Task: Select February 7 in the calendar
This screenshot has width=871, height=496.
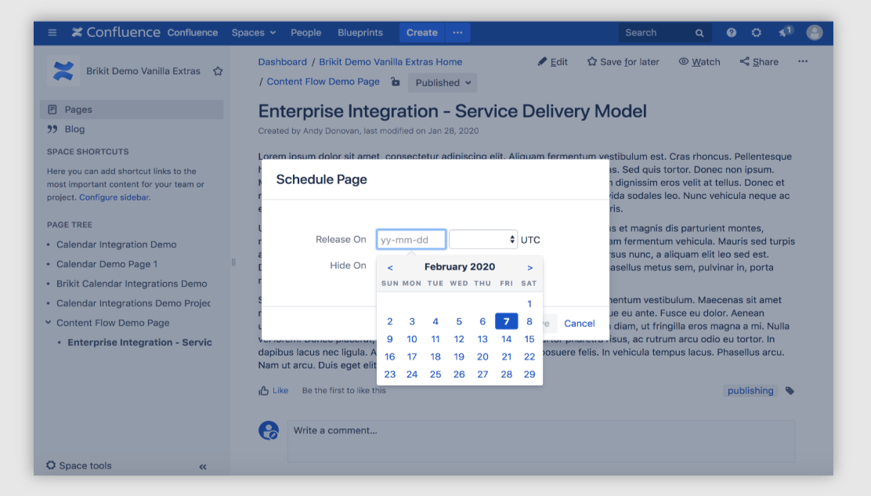Action: point(506,321)
